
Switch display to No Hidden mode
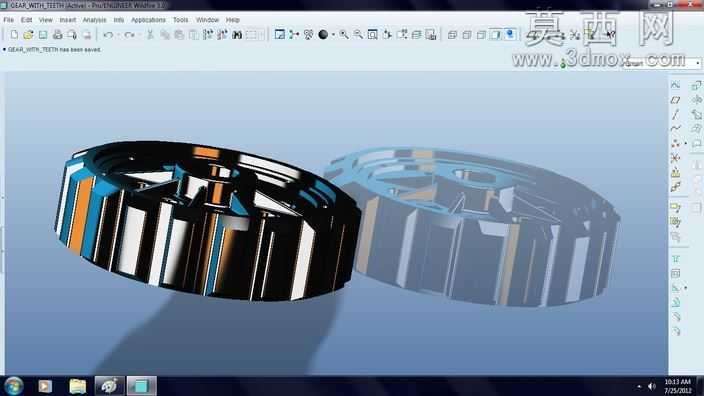tap(481, 35)
